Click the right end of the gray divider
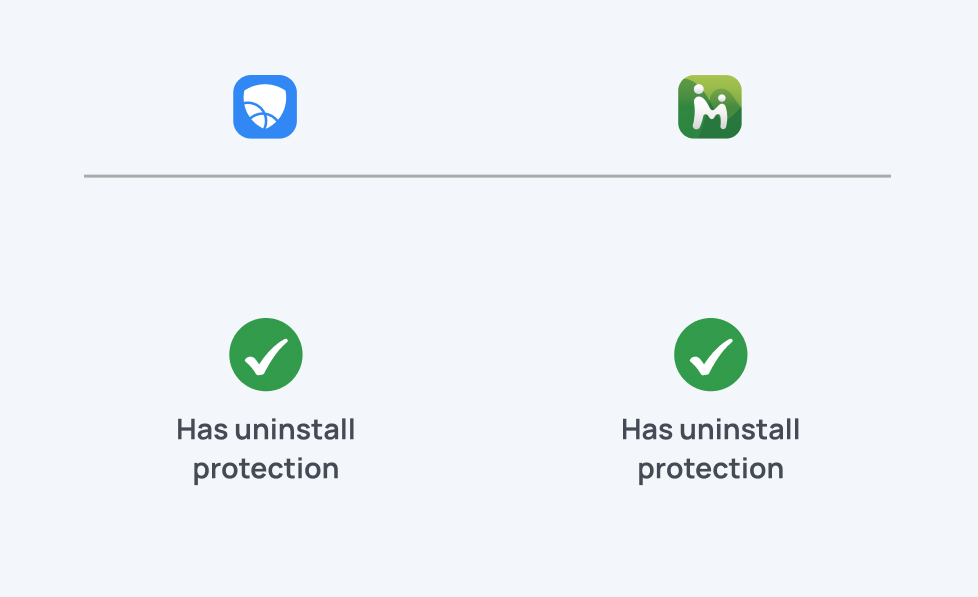The image size is (978, 597). point(886,176)
